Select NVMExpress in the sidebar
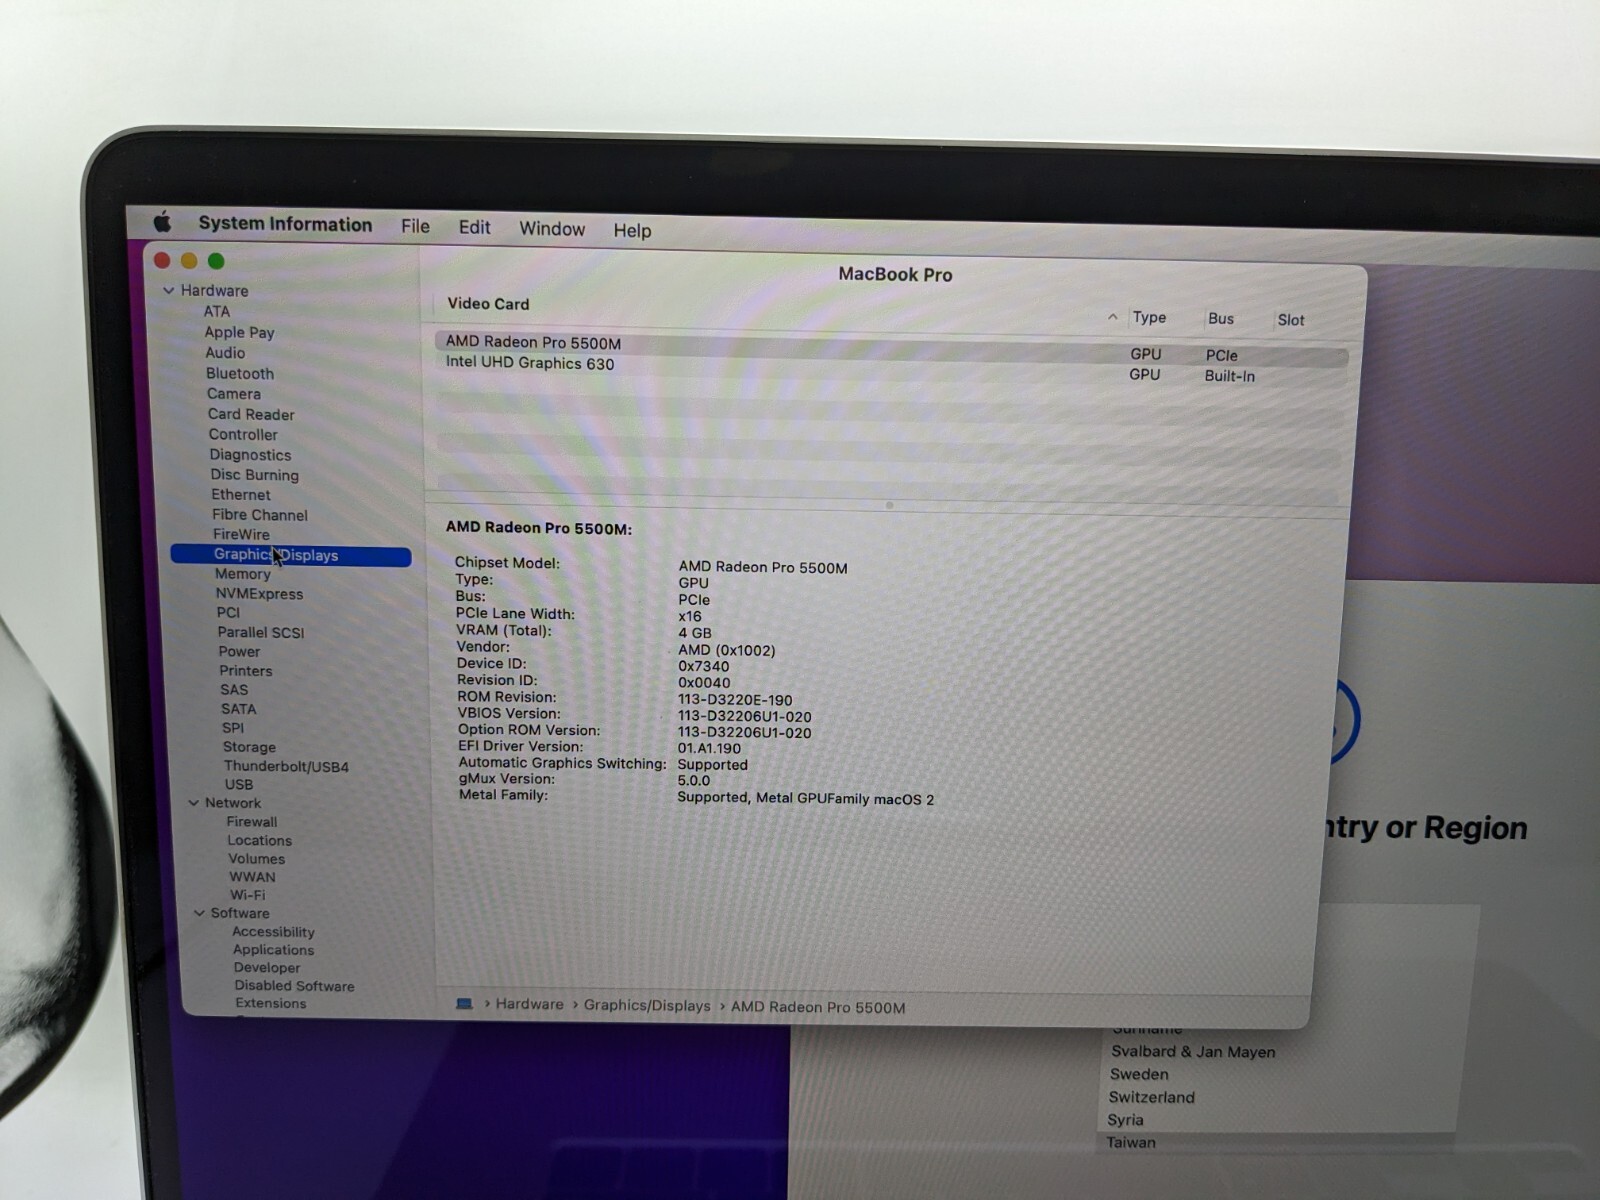 point(259,594)
